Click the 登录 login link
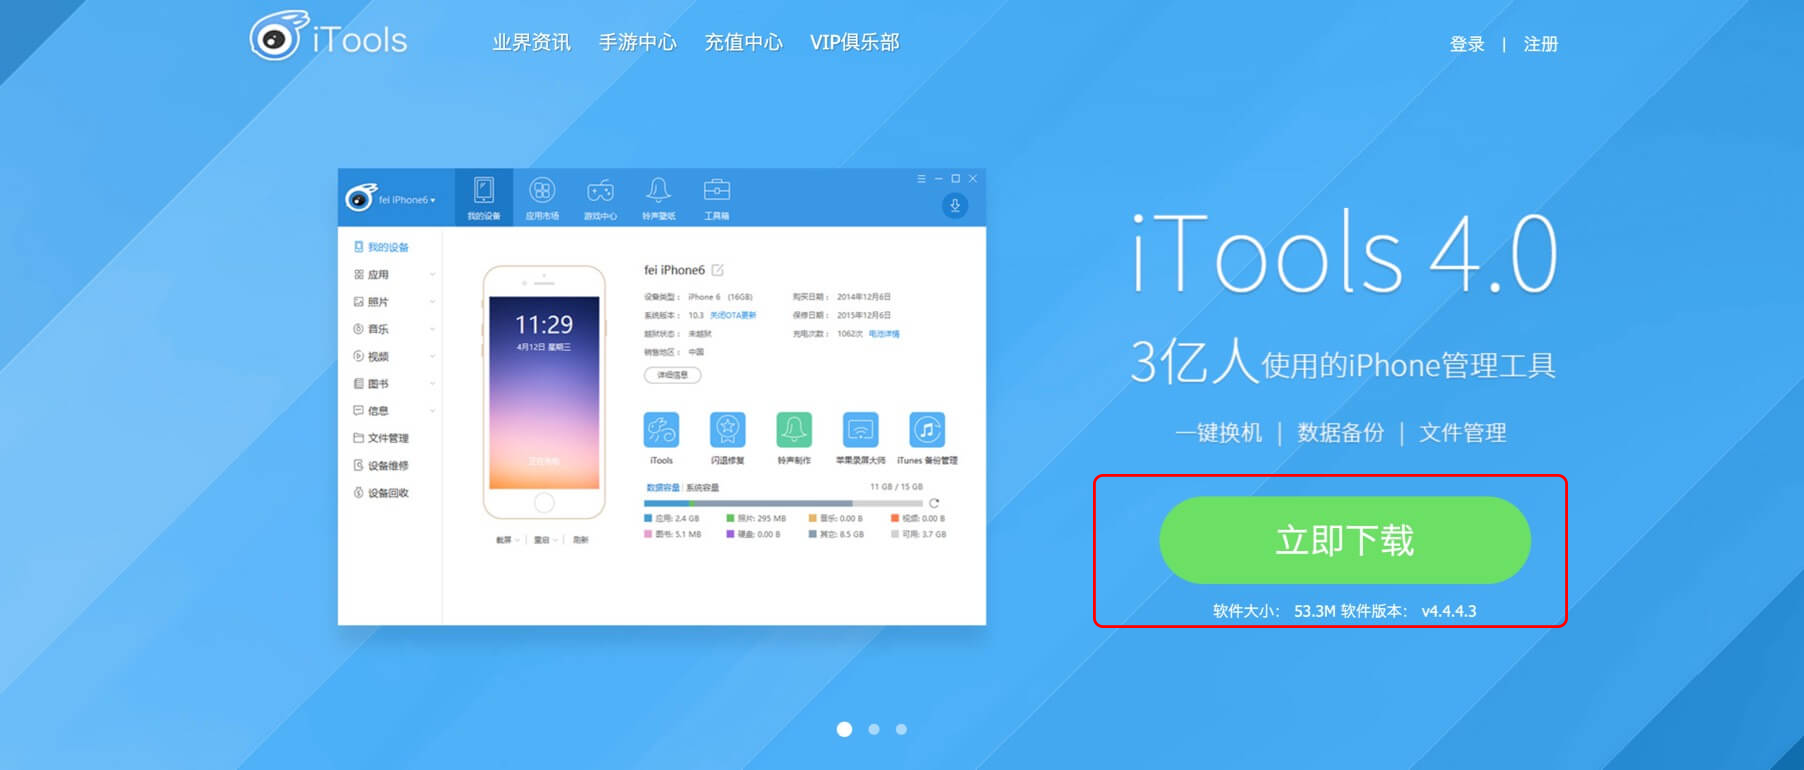 [1467, 44]
